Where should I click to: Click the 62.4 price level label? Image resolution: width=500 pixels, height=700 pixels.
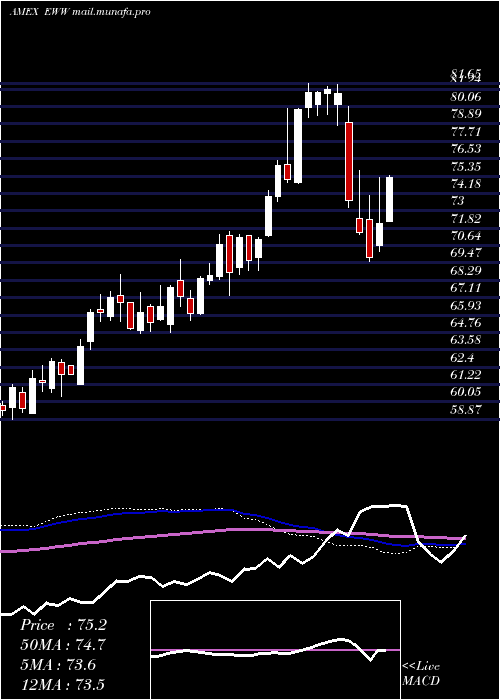462,358
